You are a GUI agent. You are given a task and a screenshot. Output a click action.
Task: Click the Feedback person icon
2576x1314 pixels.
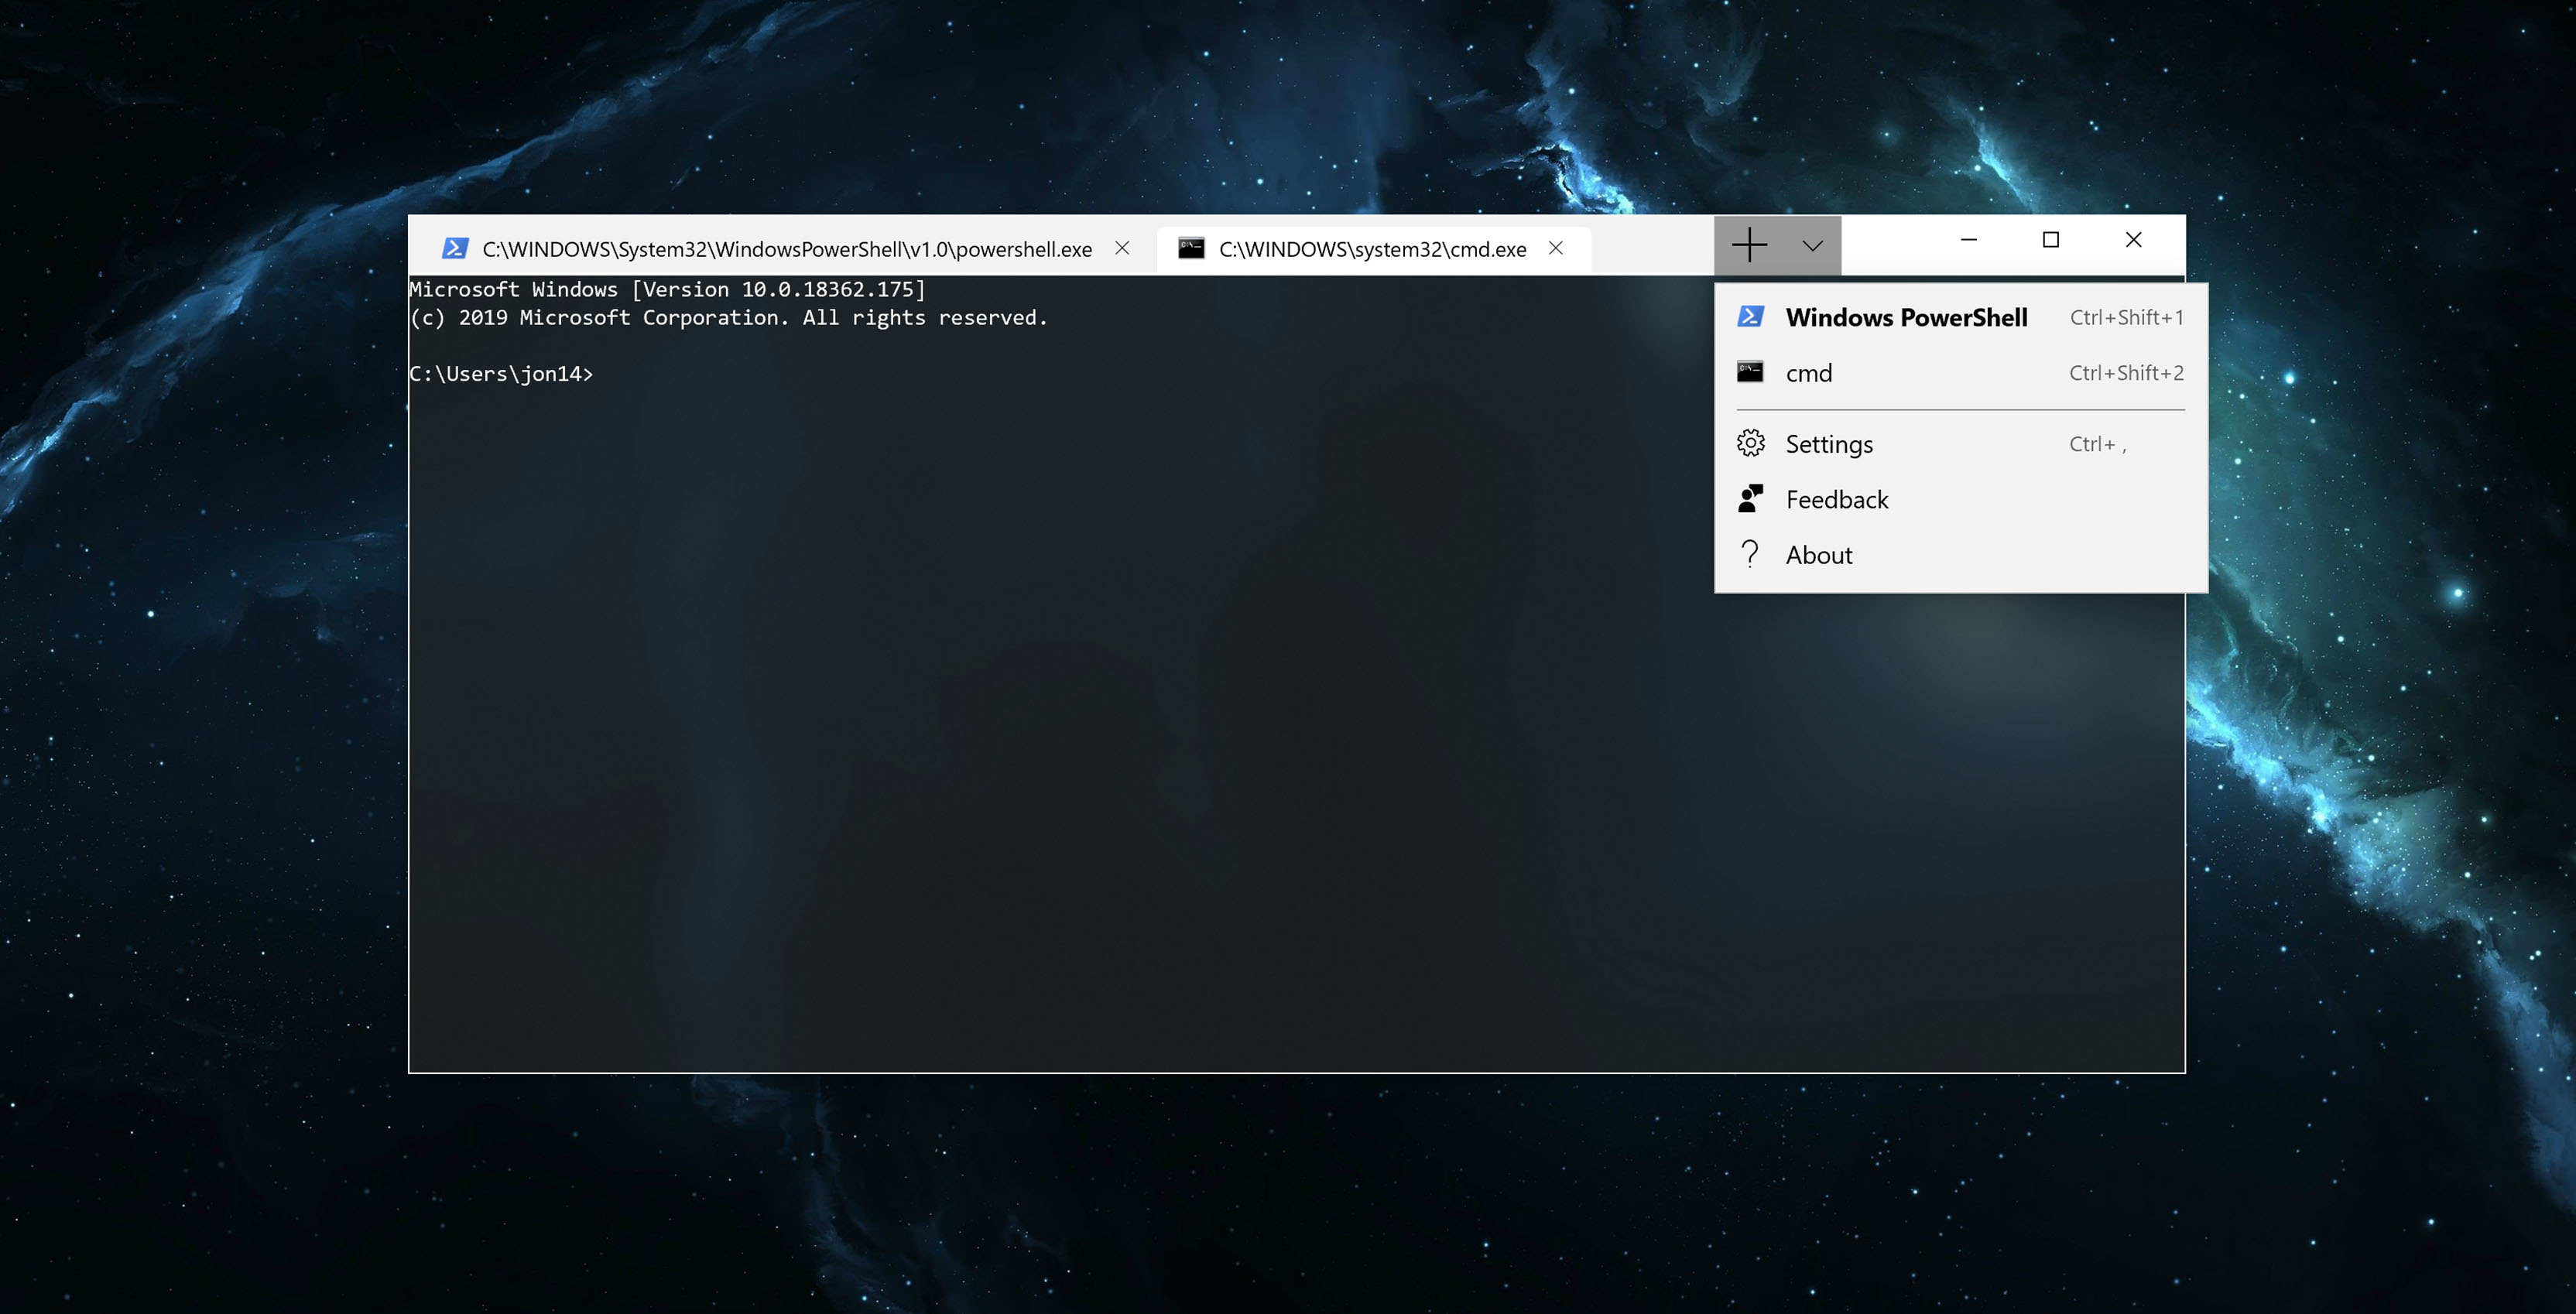pyautogui.click(x=1751, y=498)
